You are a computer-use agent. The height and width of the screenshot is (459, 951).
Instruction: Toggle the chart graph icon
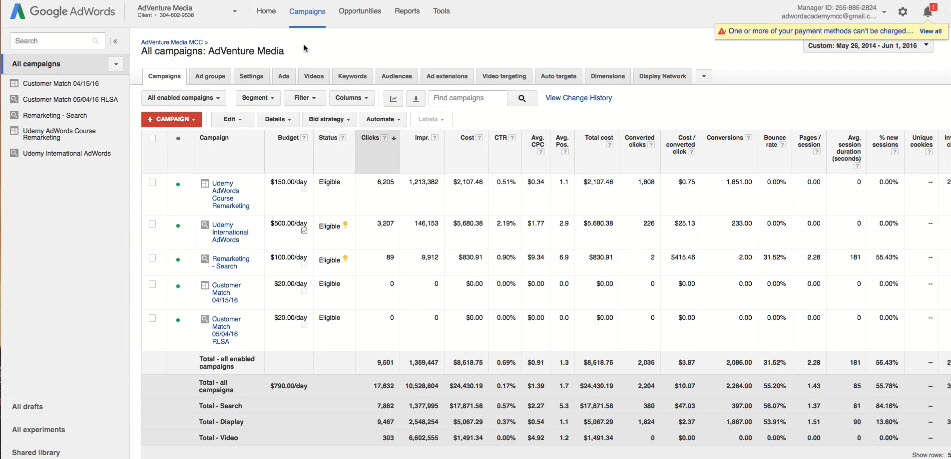[x=393, y=98]
